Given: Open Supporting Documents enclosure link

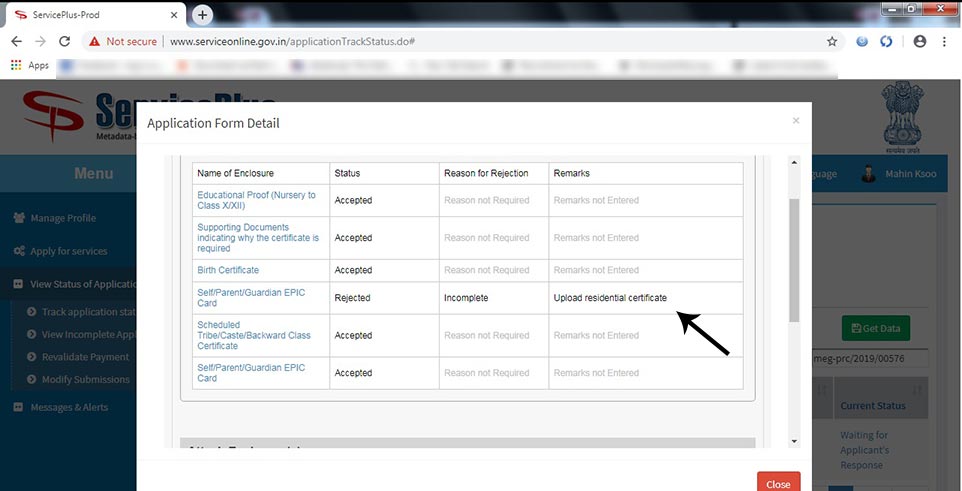Looking at the screenshot, I should tap(258, 238).
